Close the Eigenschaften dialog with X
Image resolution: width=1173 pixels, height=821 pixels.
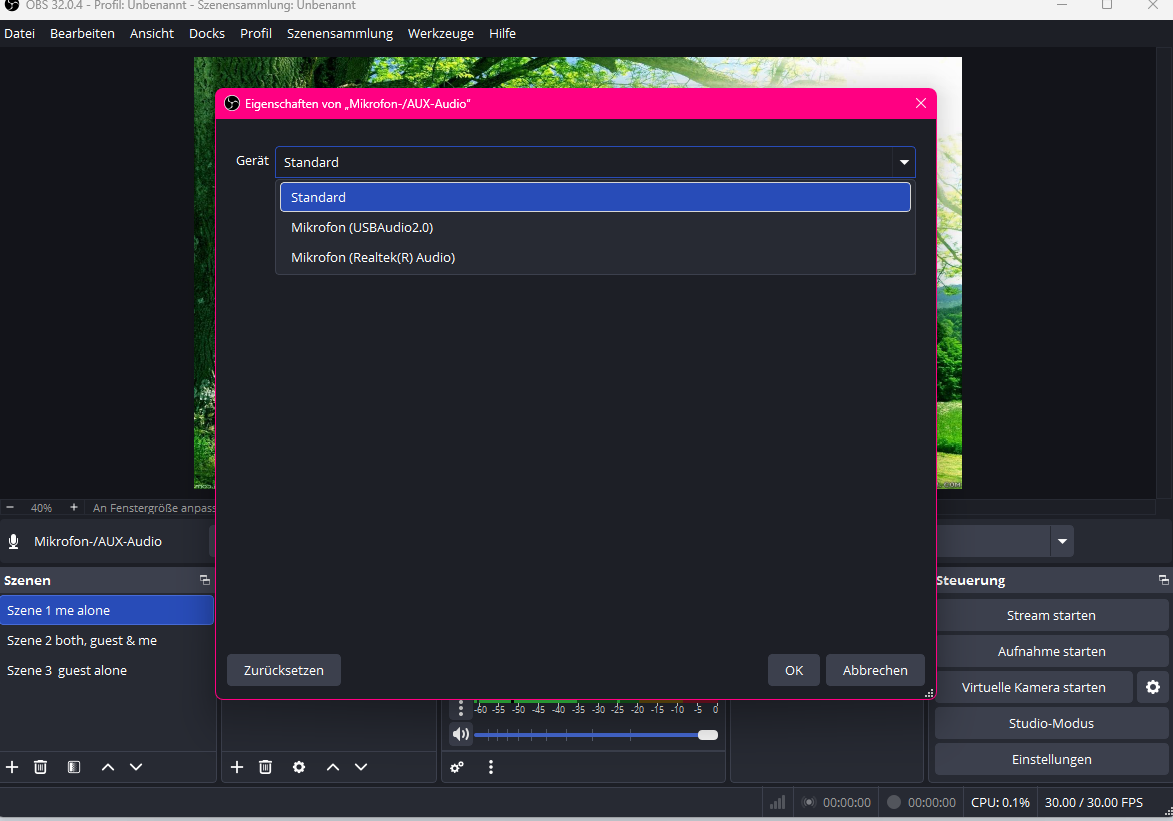[921, 103]
